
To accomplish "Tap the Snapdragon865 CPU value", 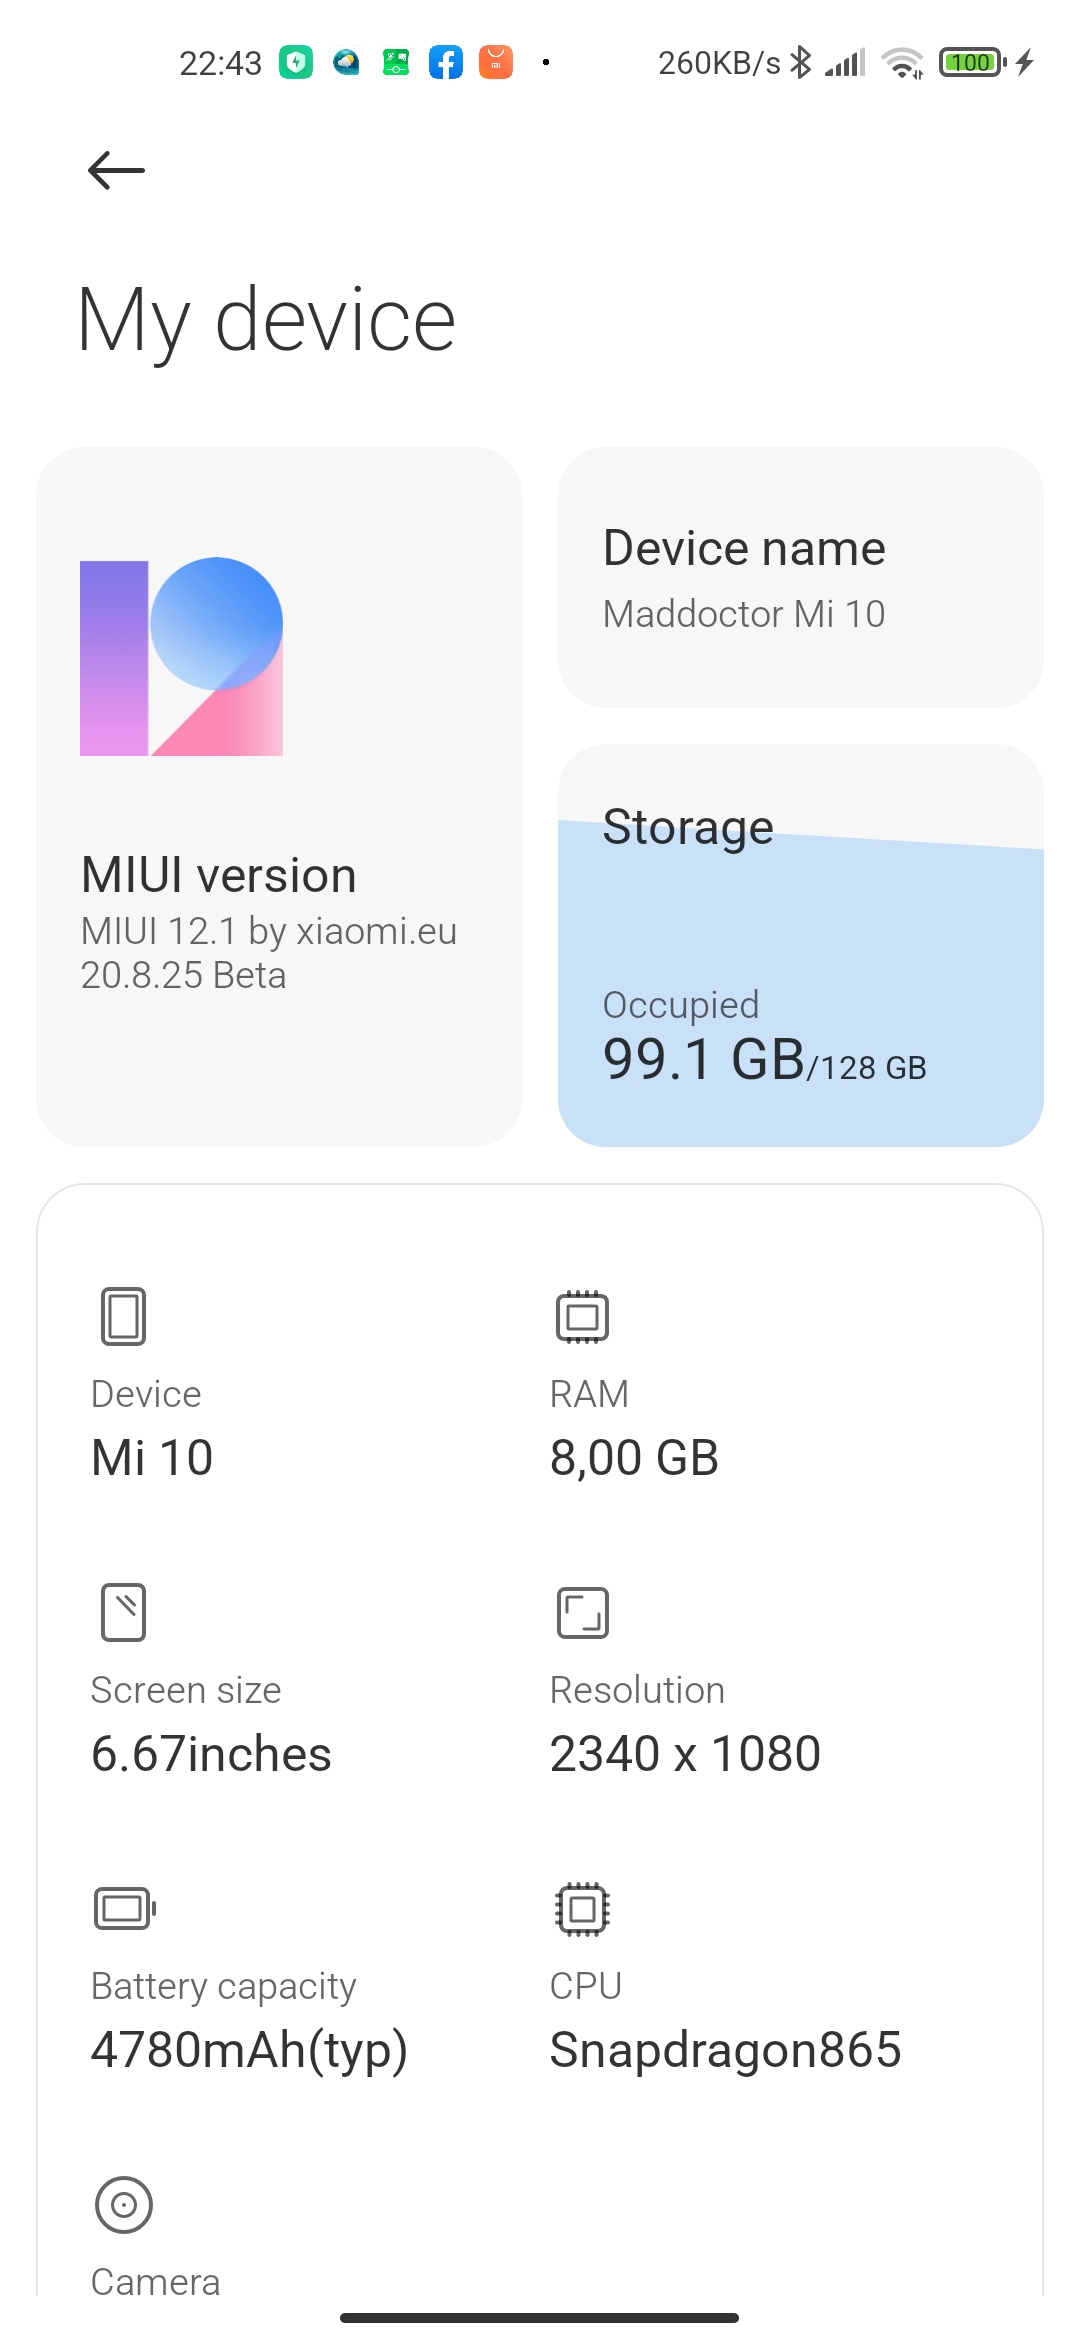I will (x=726, y=2050).
